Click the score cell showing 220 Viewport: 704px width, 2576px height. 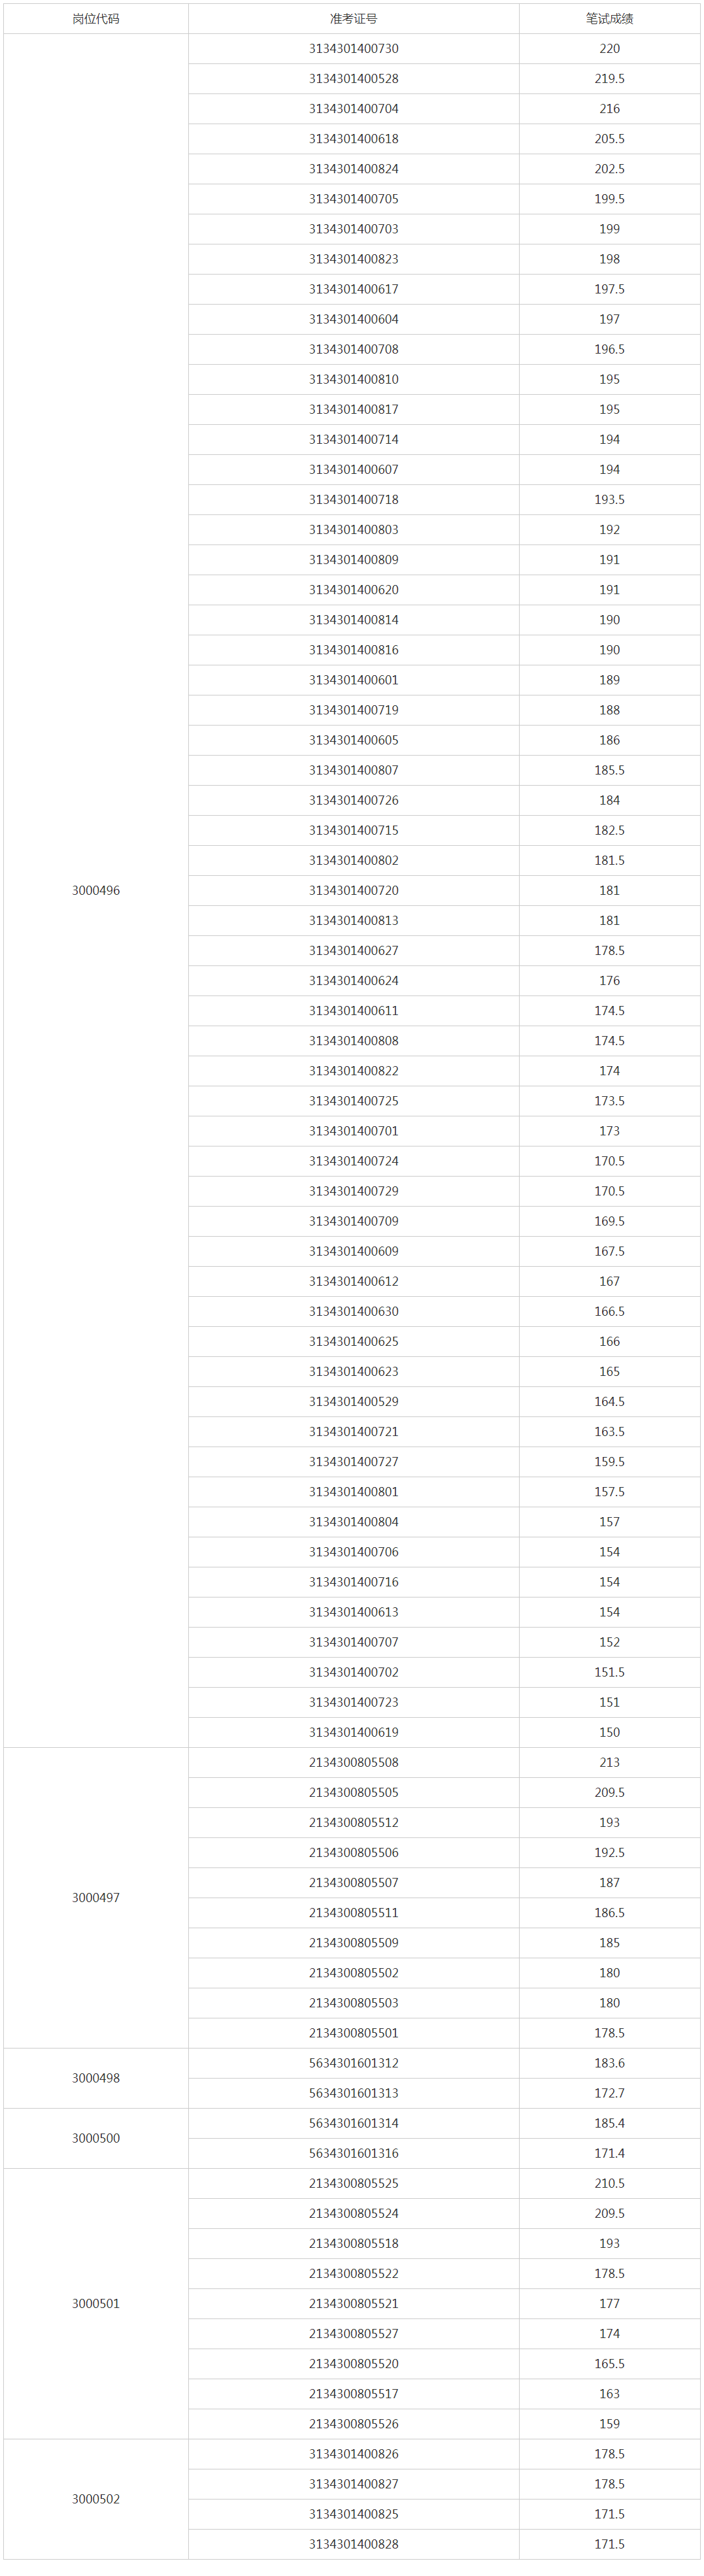[x=610, y=49]
